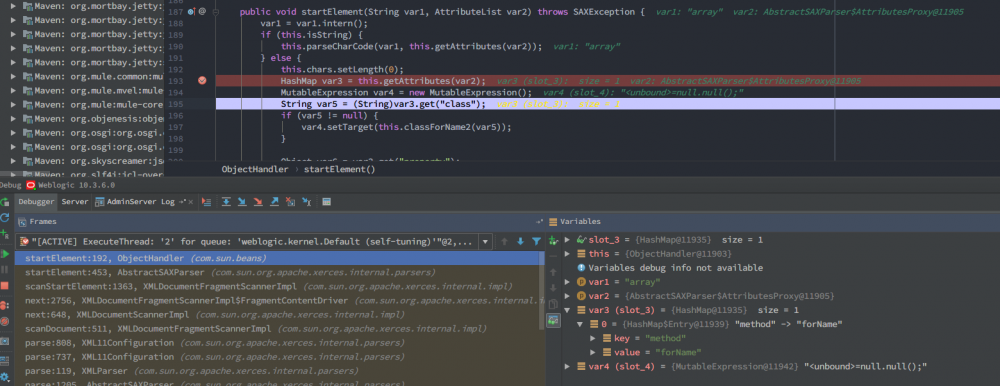Select the next frame down arrow
The image size is (1000, 386).
click(520, 241)
